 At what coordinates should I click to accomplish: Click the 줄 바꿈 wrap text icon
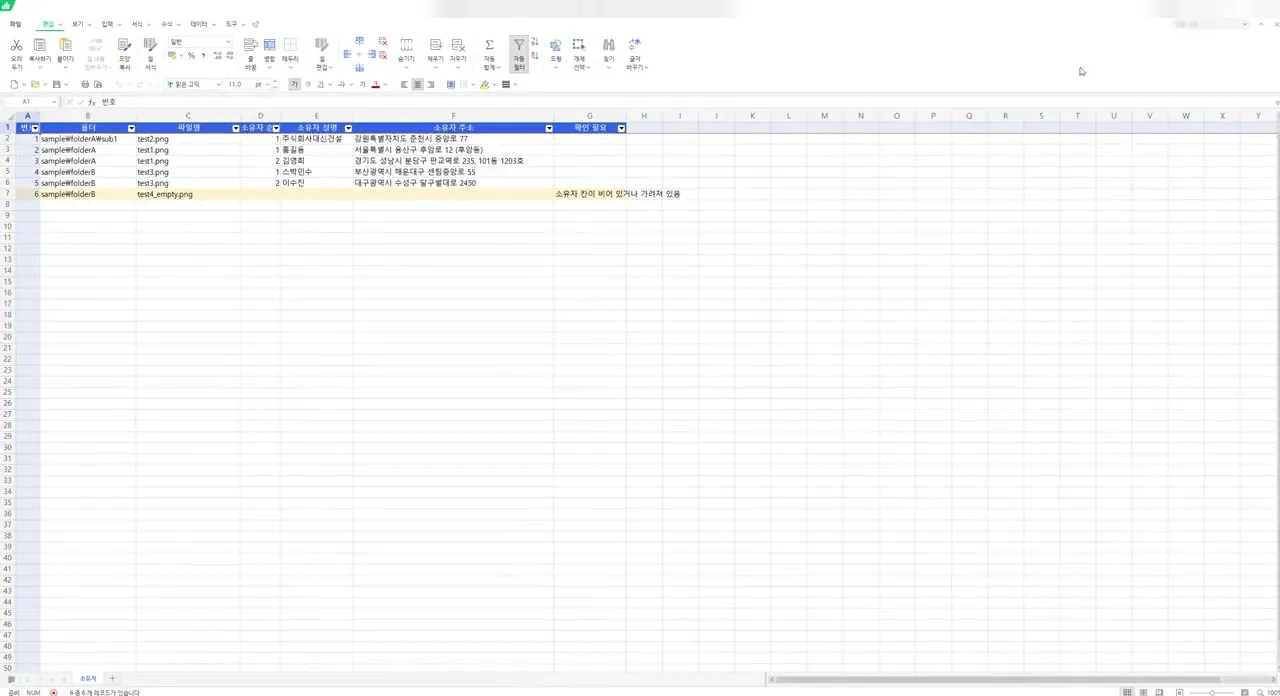(251, 45)
